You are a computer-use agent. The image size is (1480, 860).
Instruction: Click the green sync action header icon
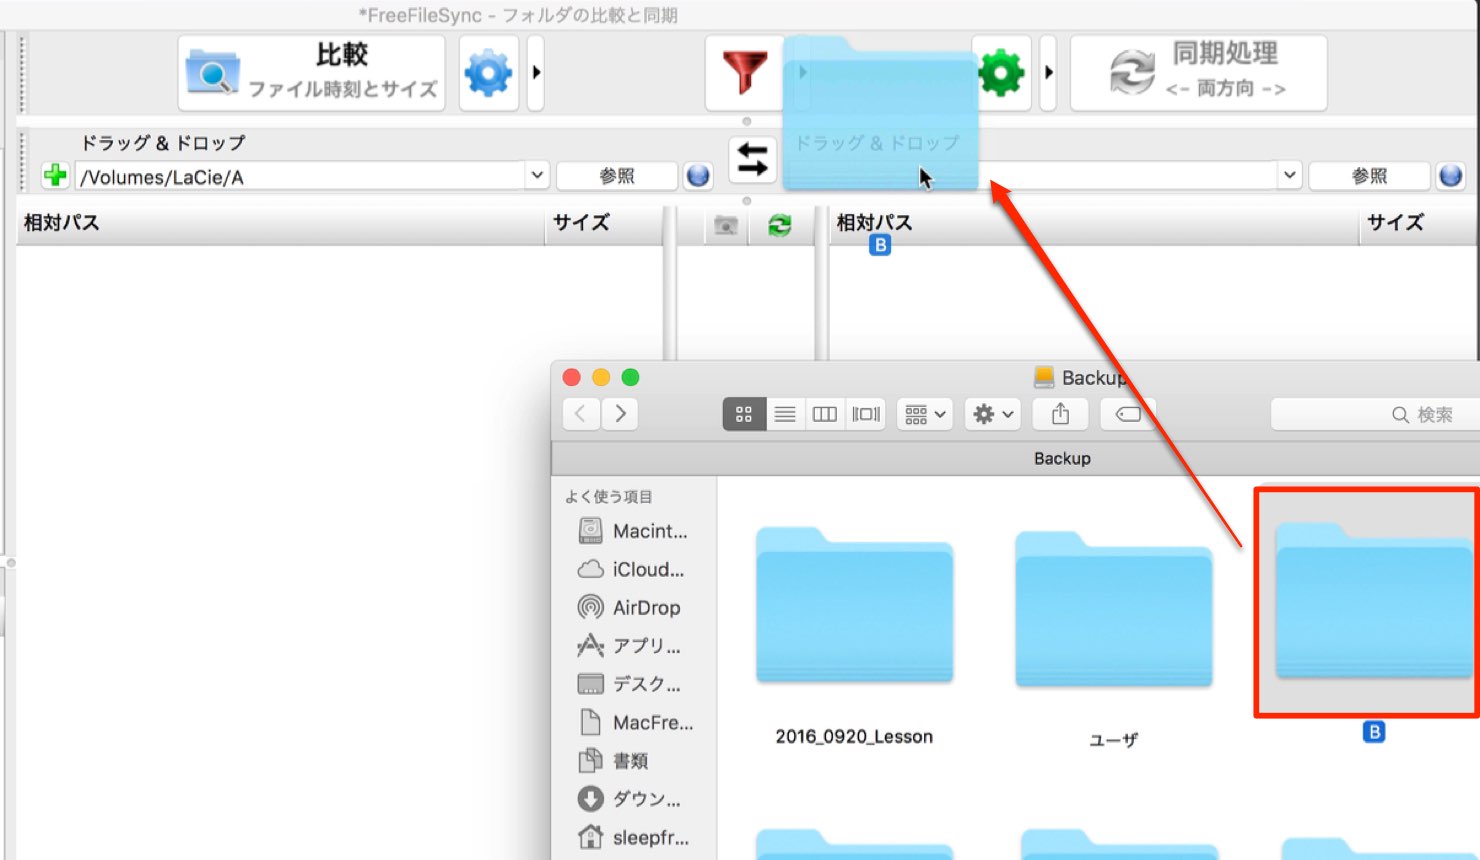pos(780,226)
